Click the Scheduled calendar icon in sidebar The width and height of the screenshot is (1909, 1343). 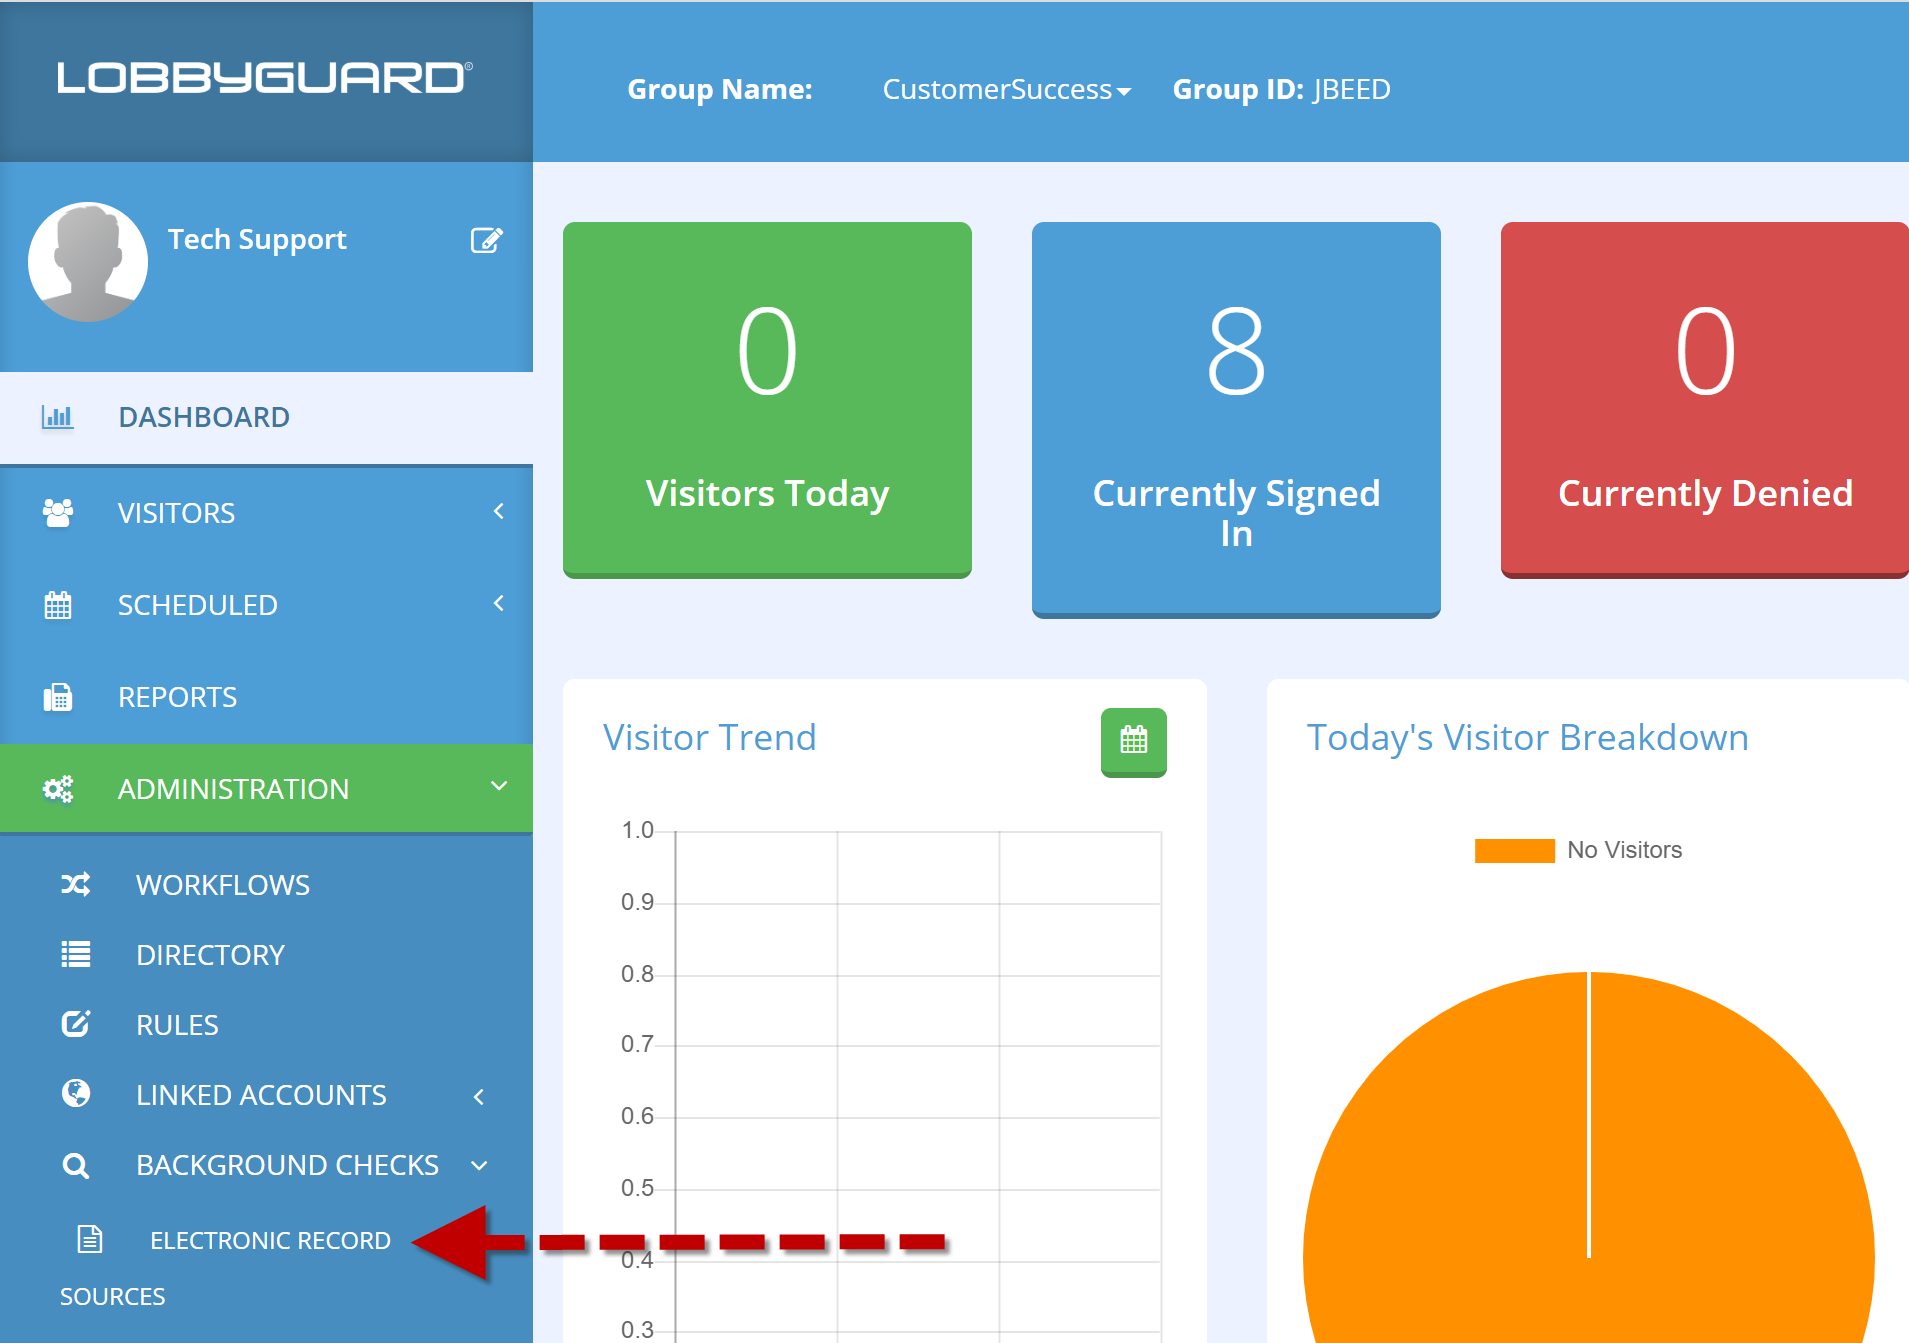(58, 605)
